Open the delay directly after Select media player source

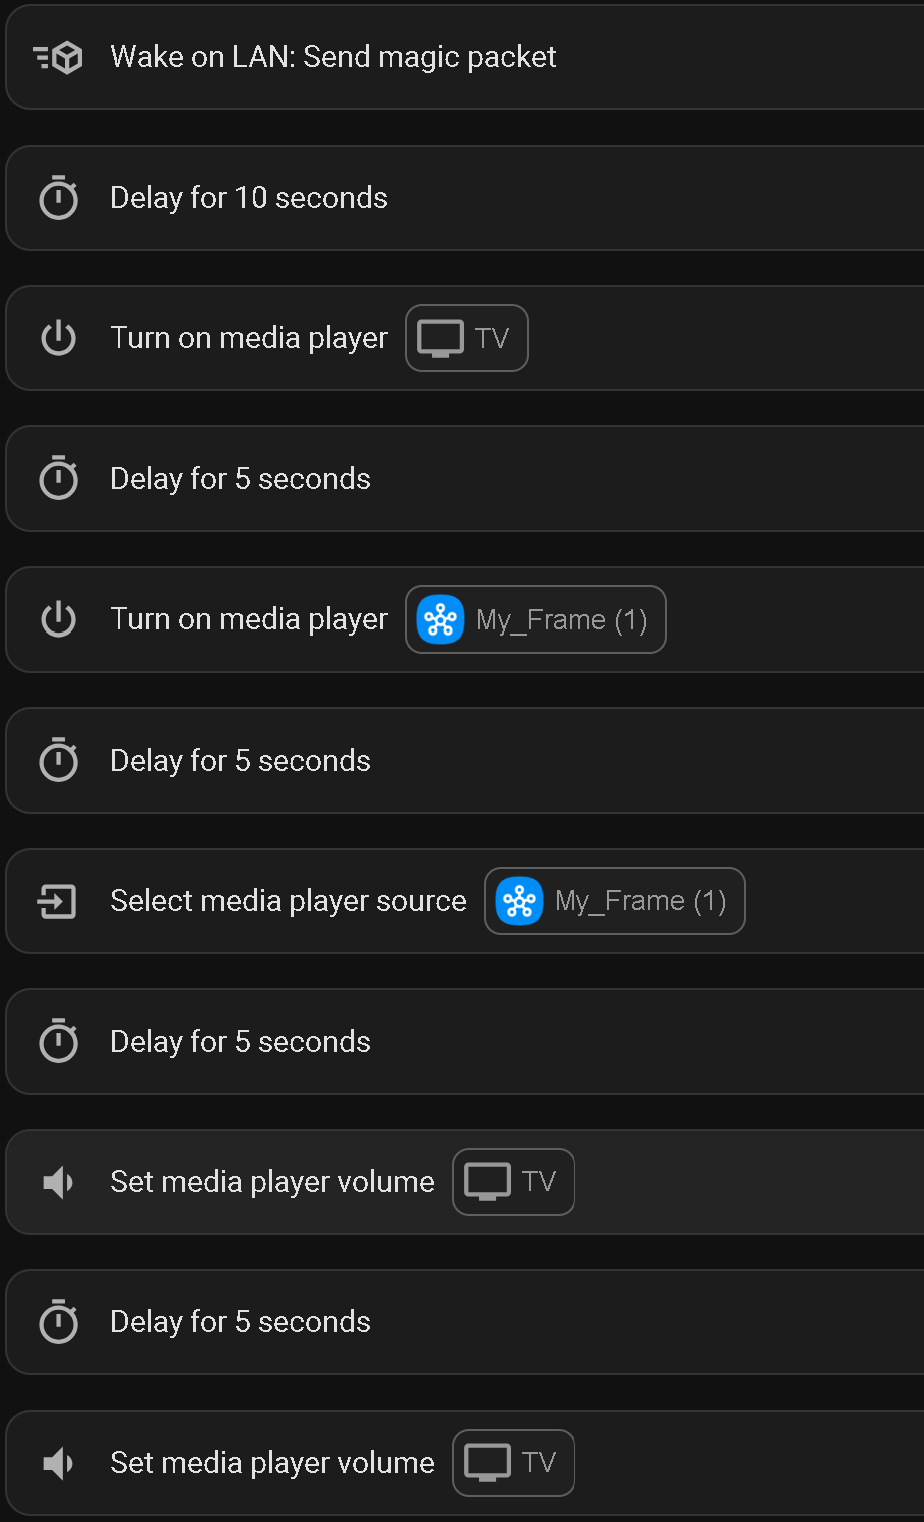[466, 1042]
